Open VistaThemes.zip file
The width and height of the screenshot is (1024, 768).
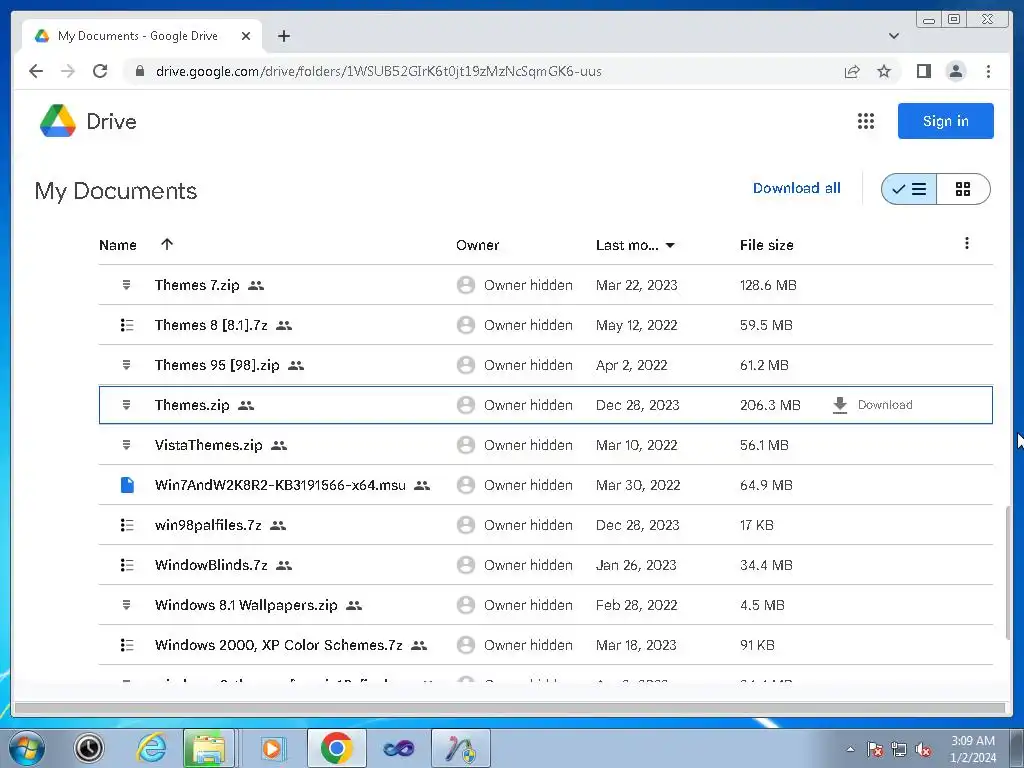coord(208,445)
